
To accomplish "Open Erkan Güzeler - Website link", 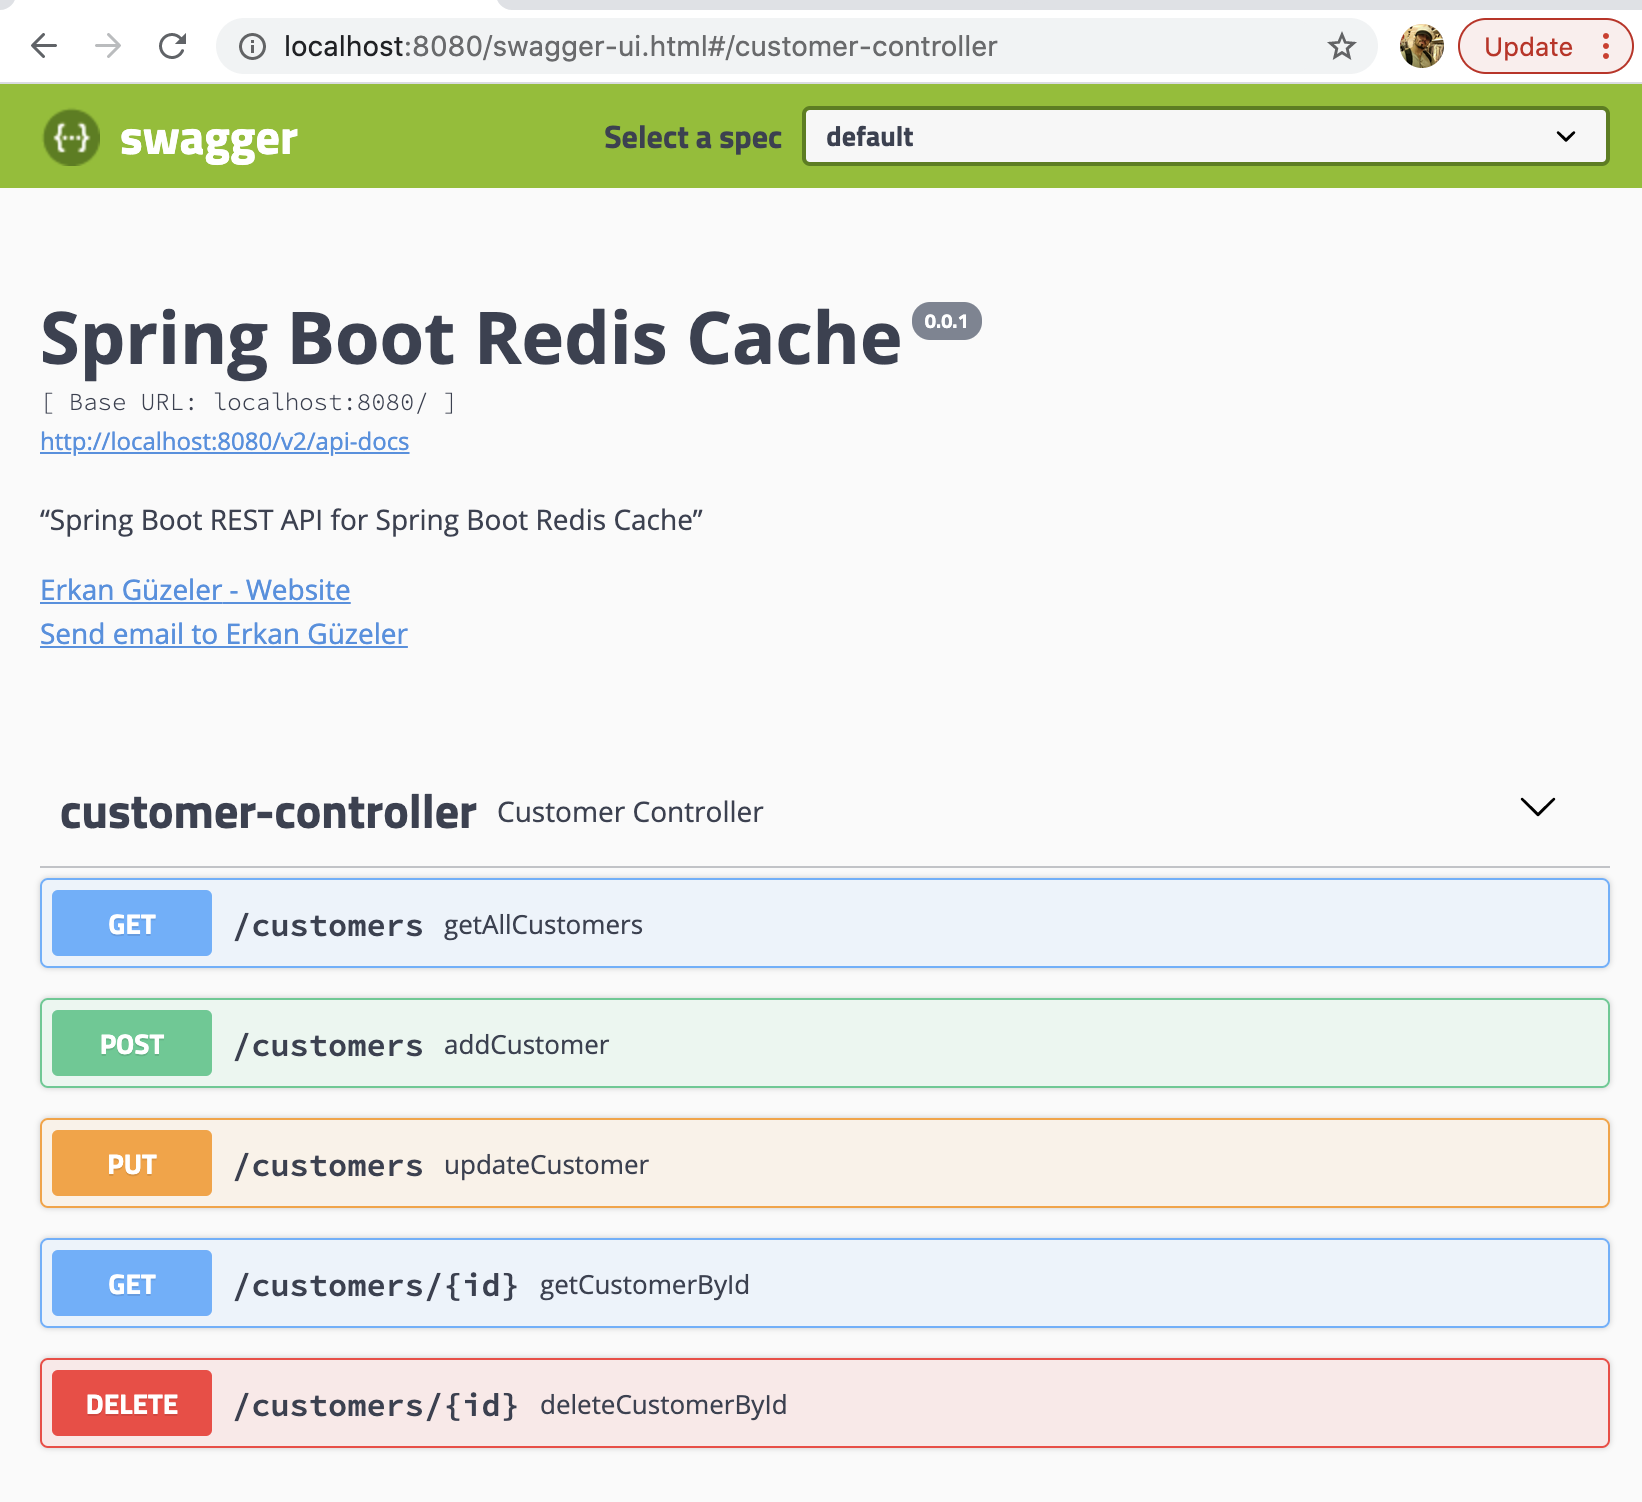I will 195,590.
